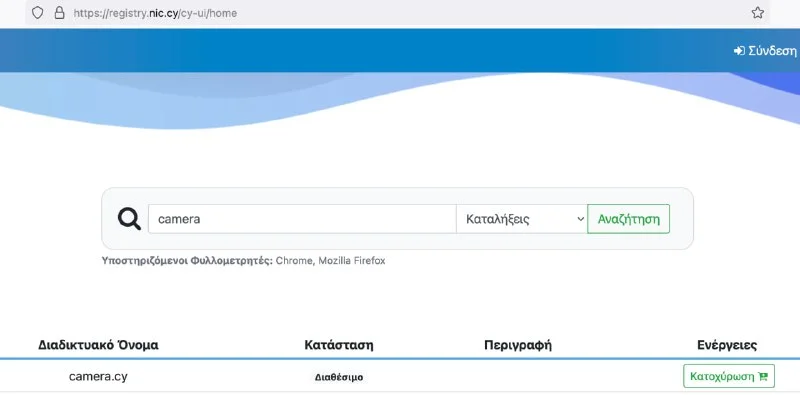800x395 pixels.
Task: Click the padlock site security icon
Action: coord(60,13)
